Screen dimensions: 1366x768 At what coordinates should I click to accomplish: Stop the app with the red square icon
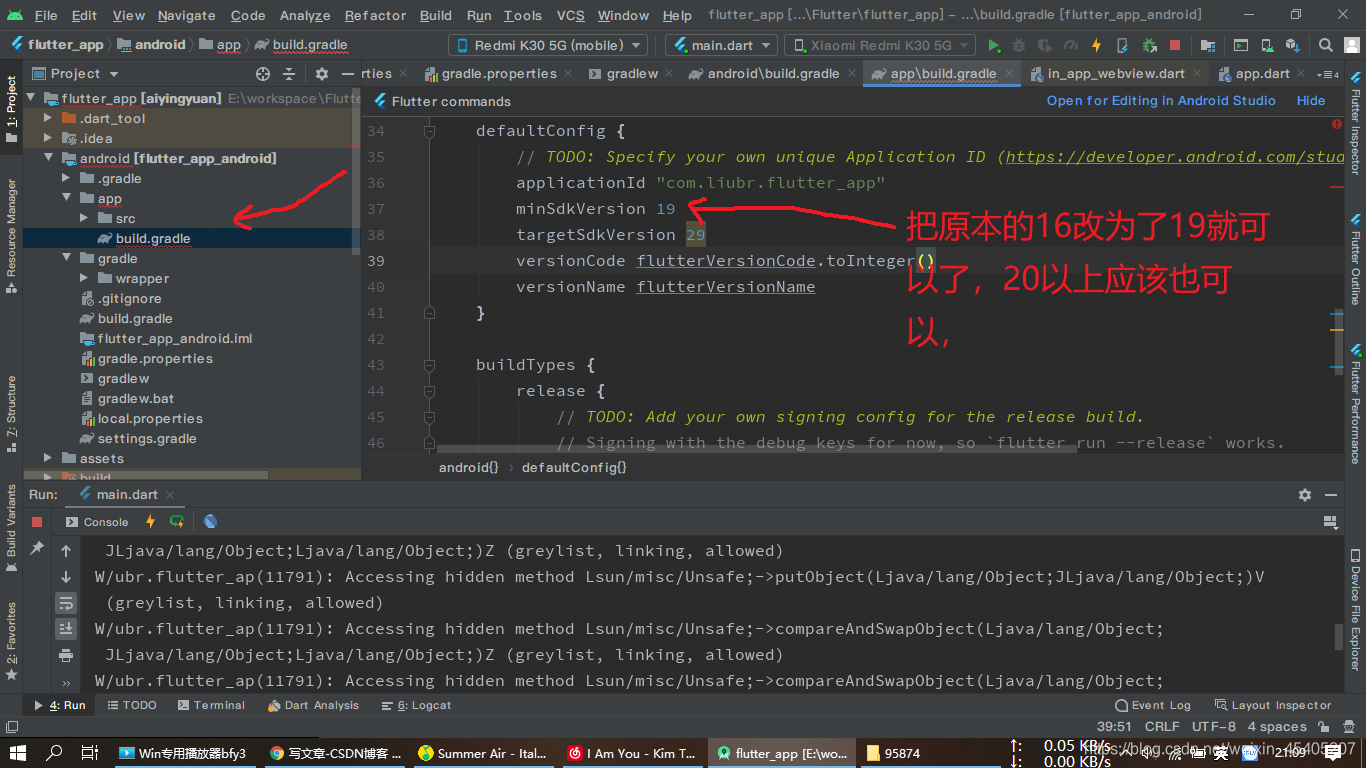1176,45
